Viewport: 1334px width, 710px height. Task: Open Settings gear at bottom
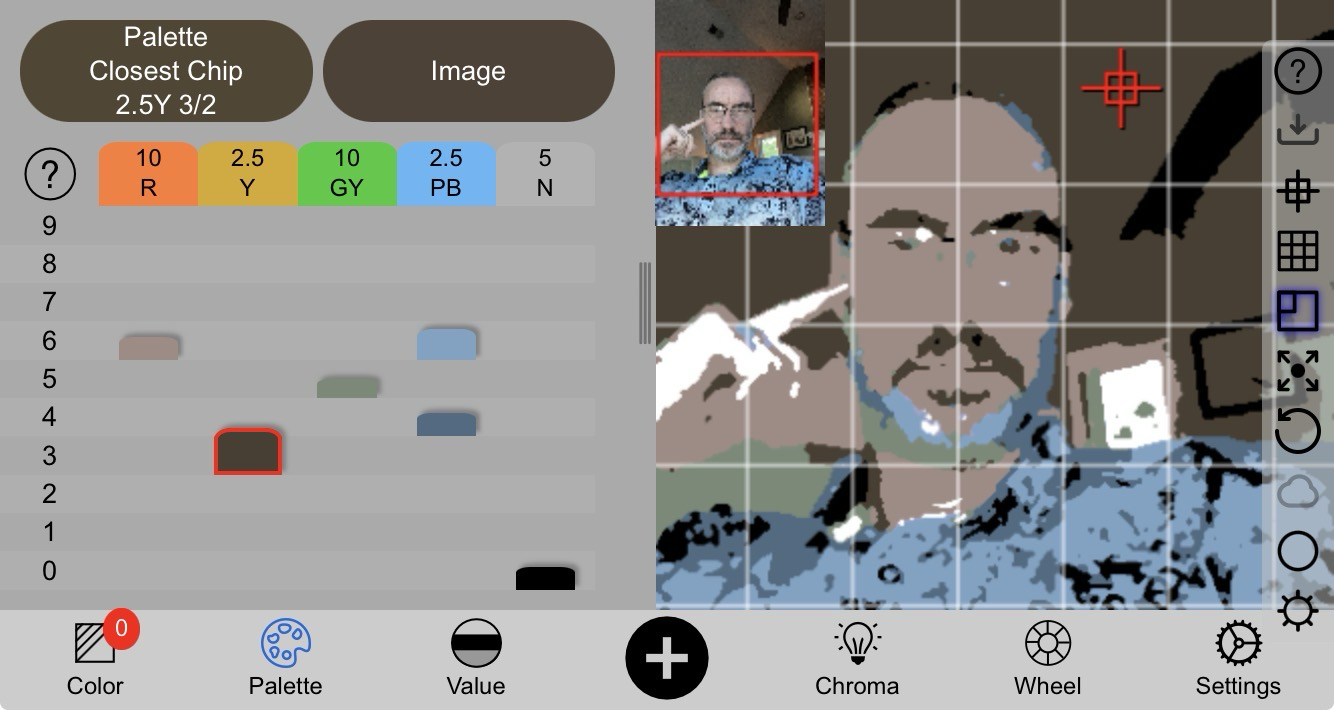(x=1238, y=658)
